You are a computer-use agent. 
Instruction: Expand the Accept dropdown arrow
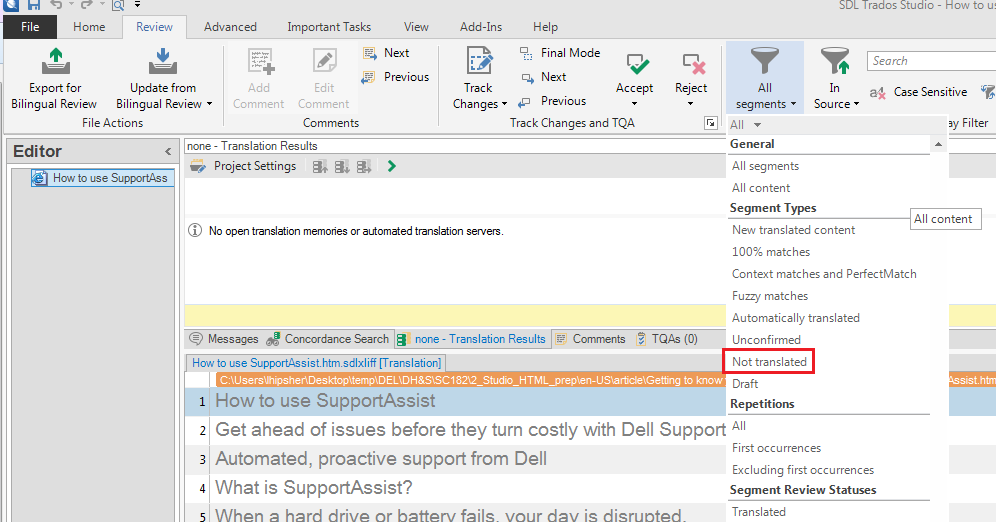pyautogui.click(x=634, y=104)
